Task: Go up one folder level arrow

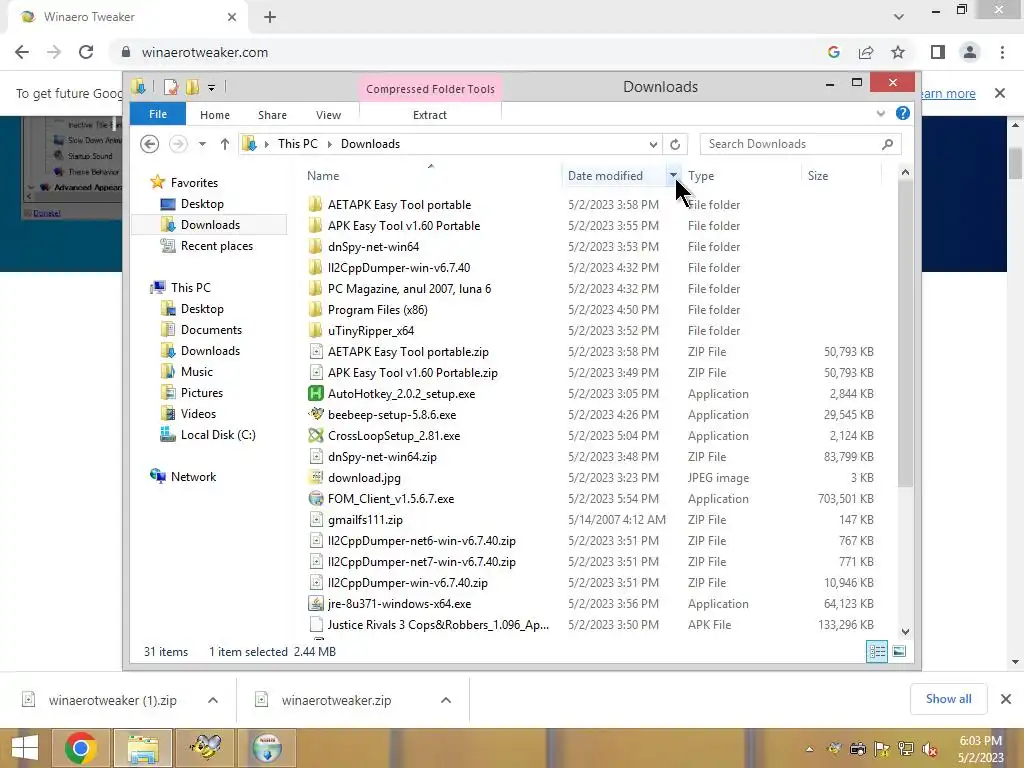Action: (225, 144)
